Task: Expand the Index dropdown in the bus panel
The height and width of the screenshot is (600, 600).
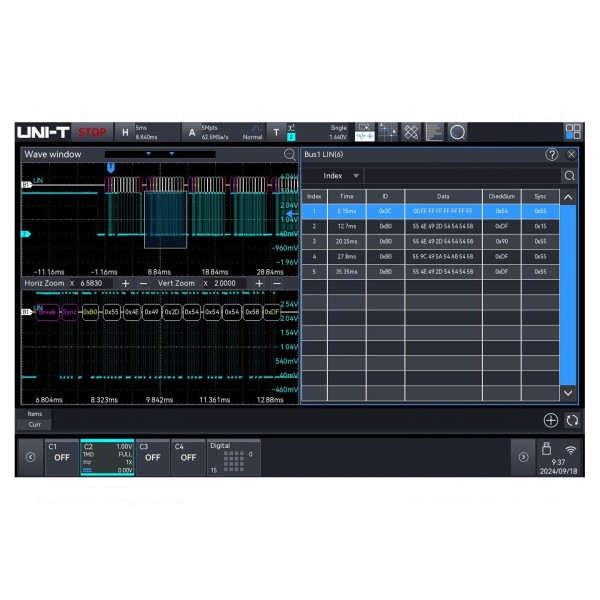Action: click(x=341, y=176)
